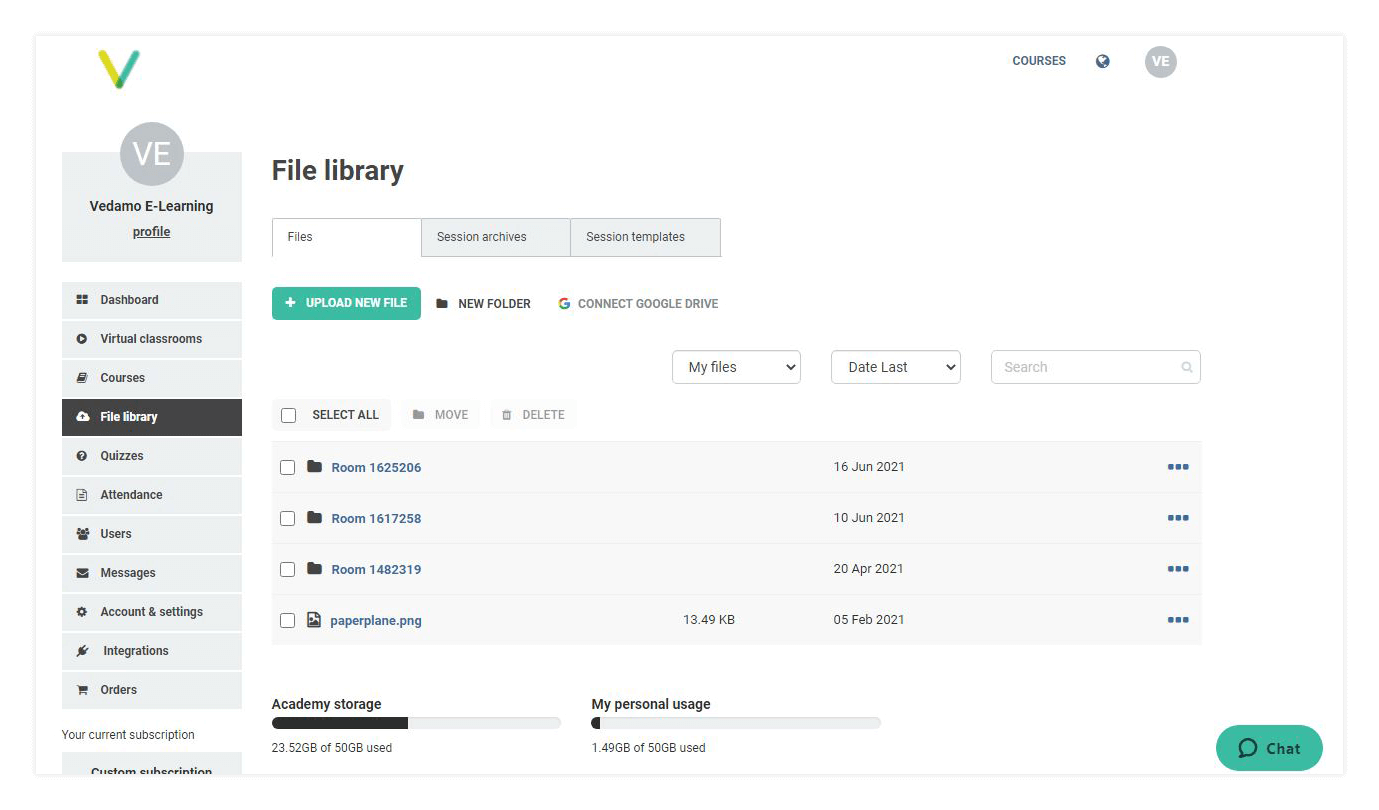Click the Attendance document icon
This screenshot has height=810, width=1379.
(82, 495)
